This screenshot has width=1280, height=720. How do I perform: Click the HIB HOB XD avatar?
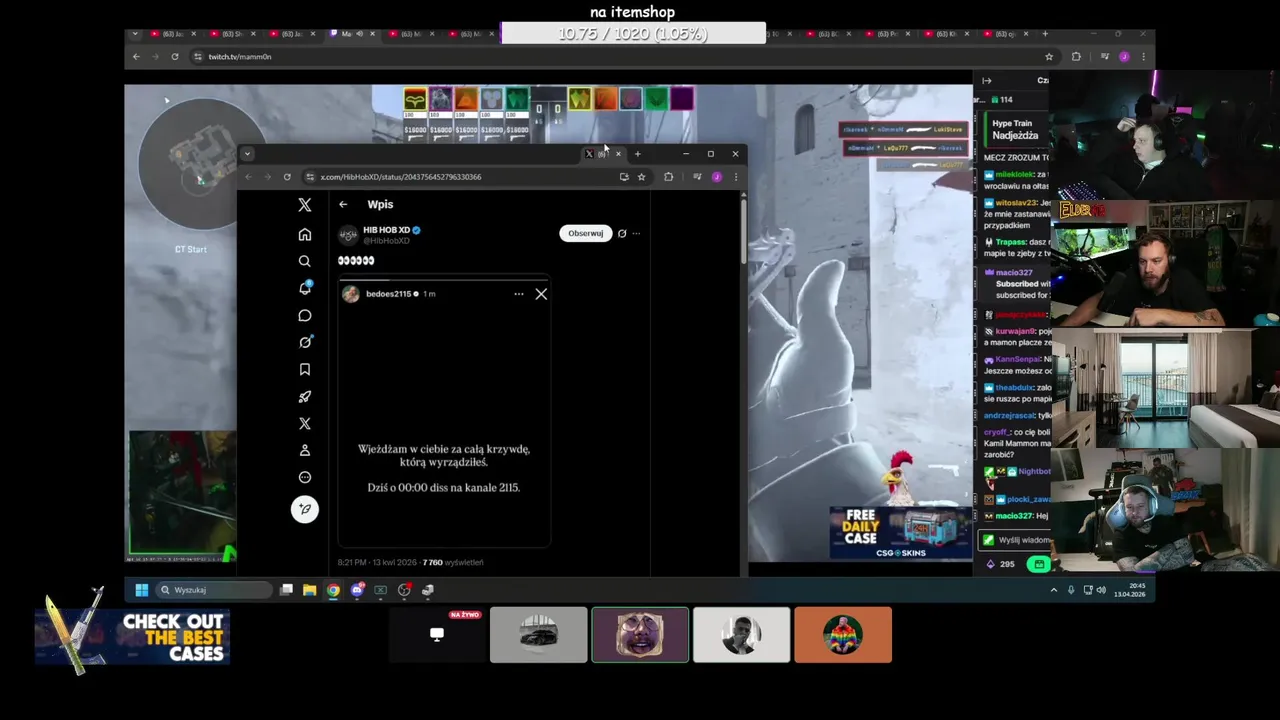(x=348, y=235)
